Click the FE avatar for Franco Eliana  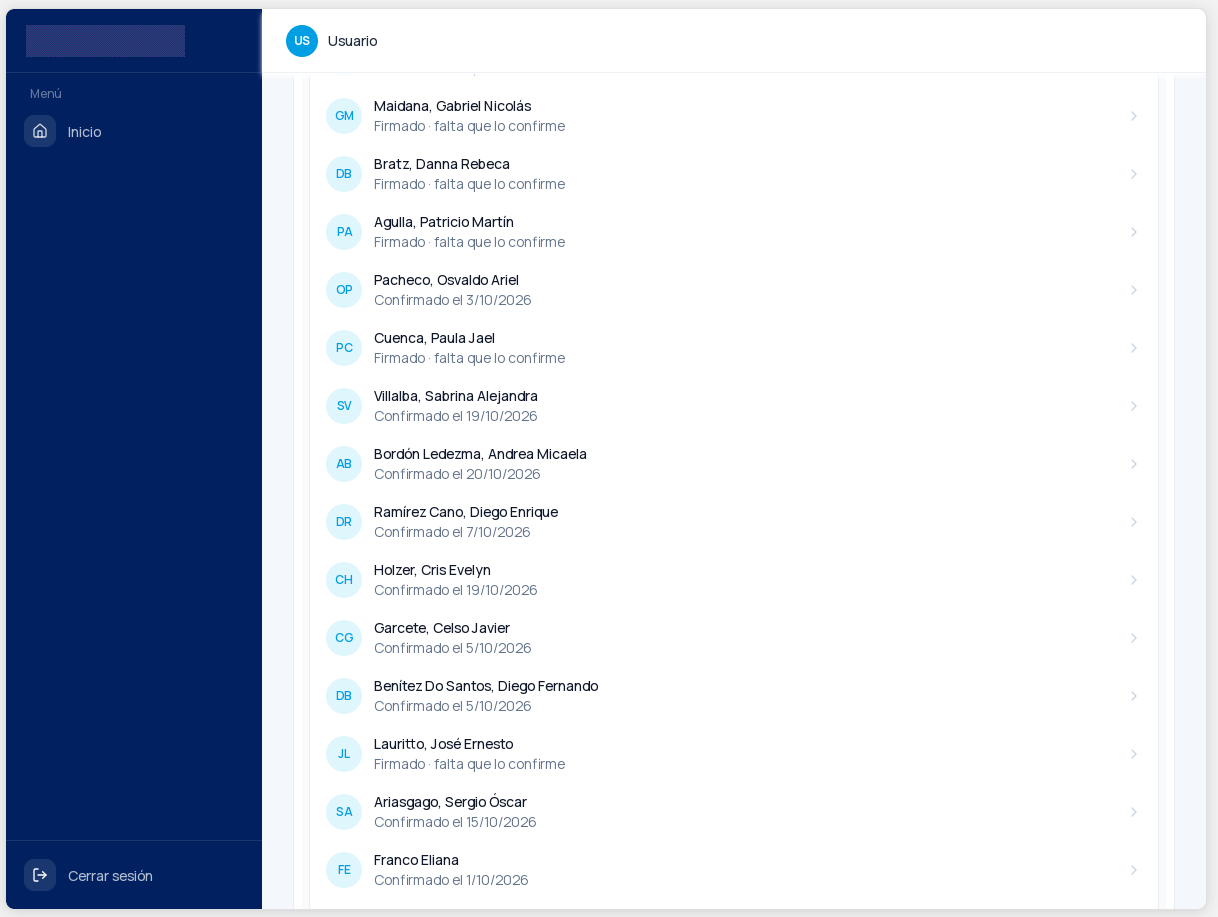pyautogui.click(x=344, y=870)
